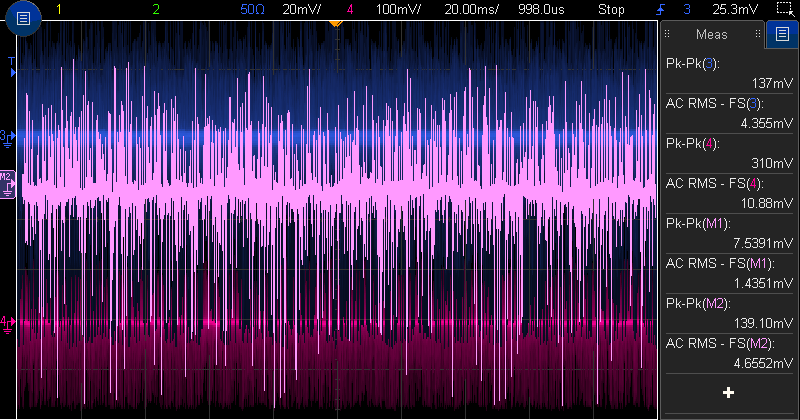Adjust the 998.0us horizontal delay value
Viewport: 800px width, 420px height.
[x=541, y=9]
